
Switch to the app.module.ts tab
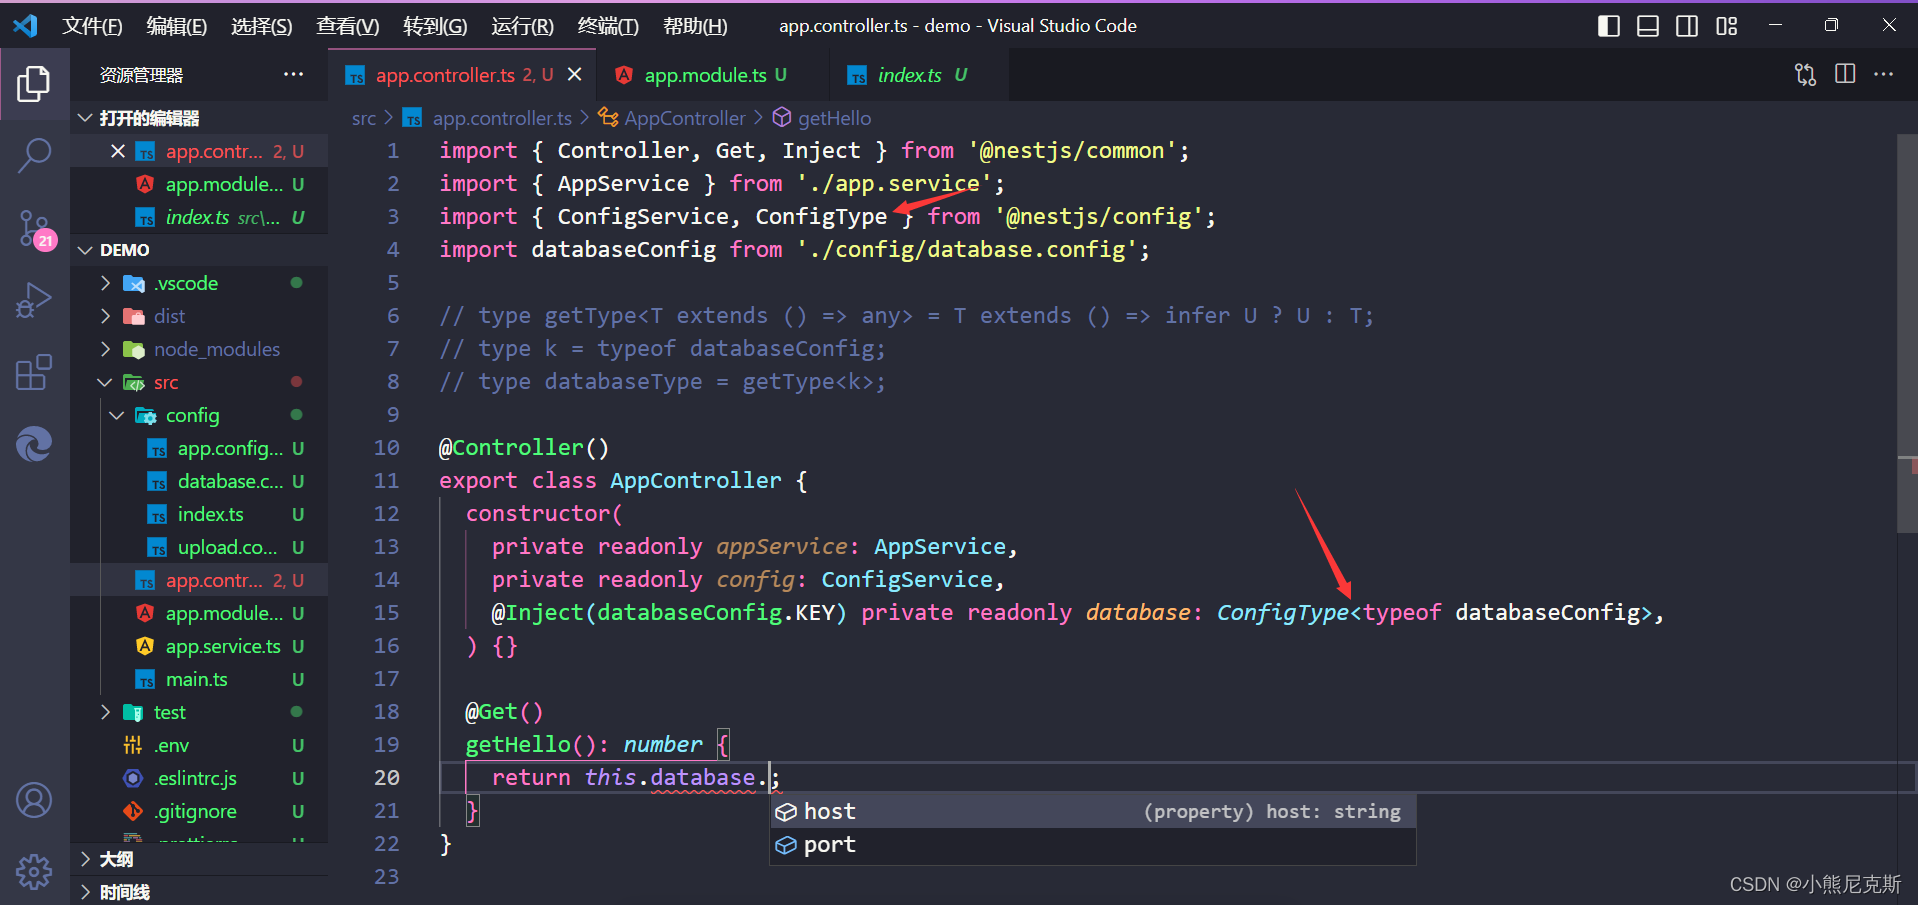coord(714,75)
